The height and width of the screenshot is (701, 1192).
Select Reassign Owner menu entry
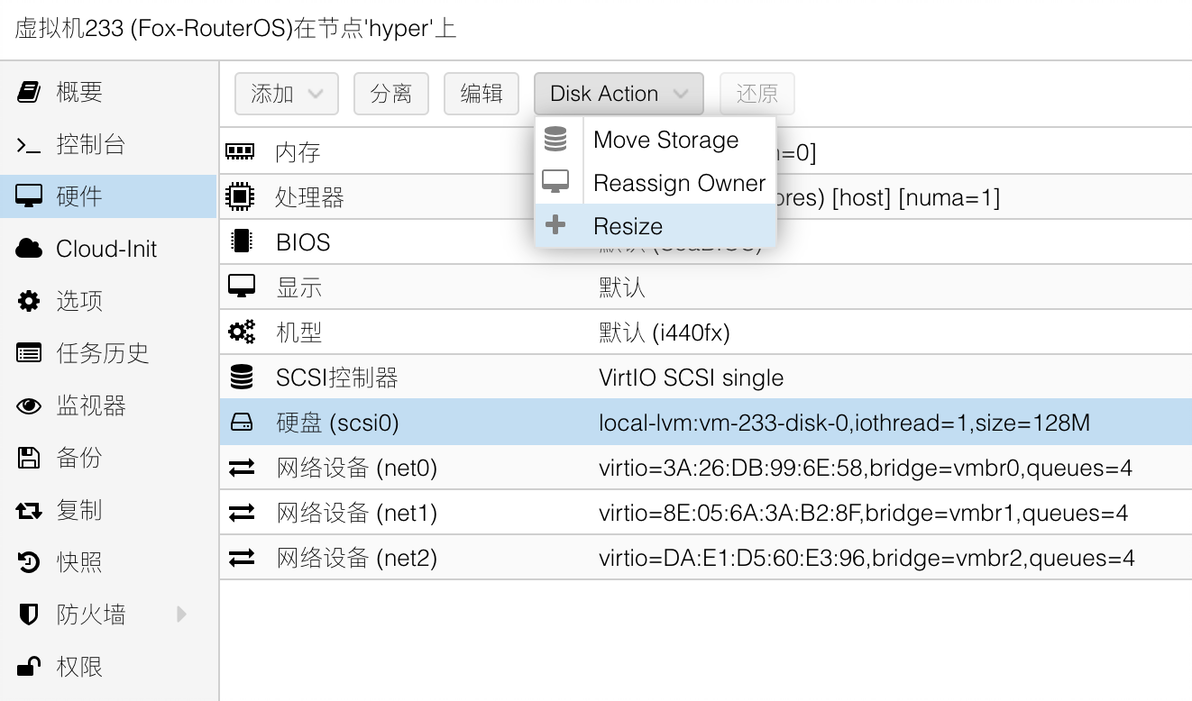click(x=679, y=183)
